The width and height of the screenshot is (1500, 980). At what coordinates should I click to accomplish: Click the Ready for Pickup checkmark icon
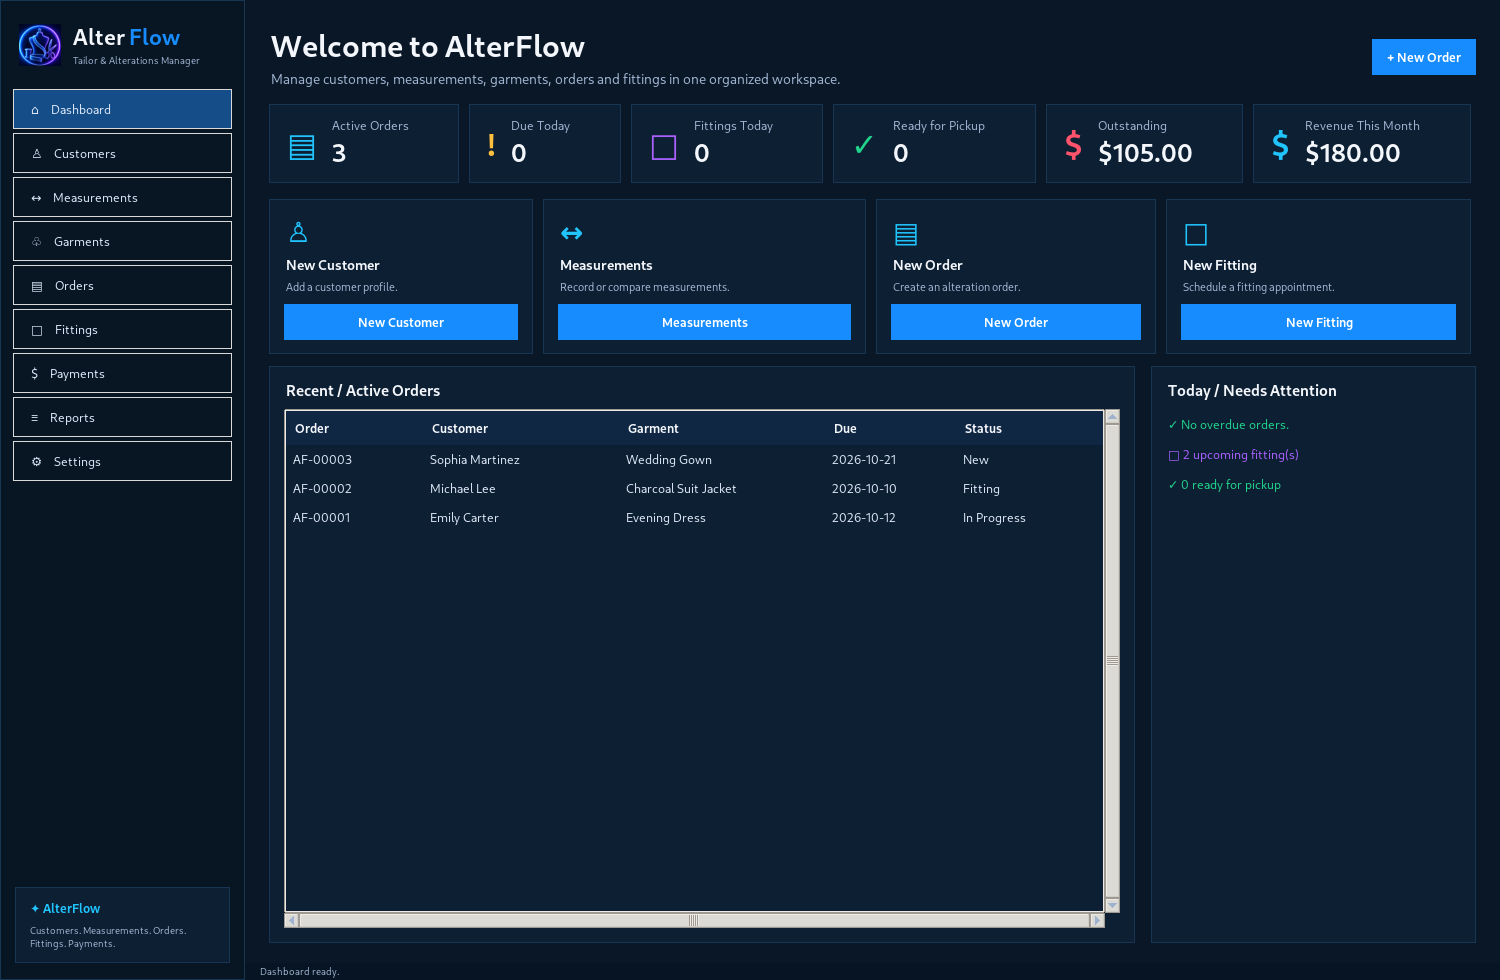[x=864, y=146]
